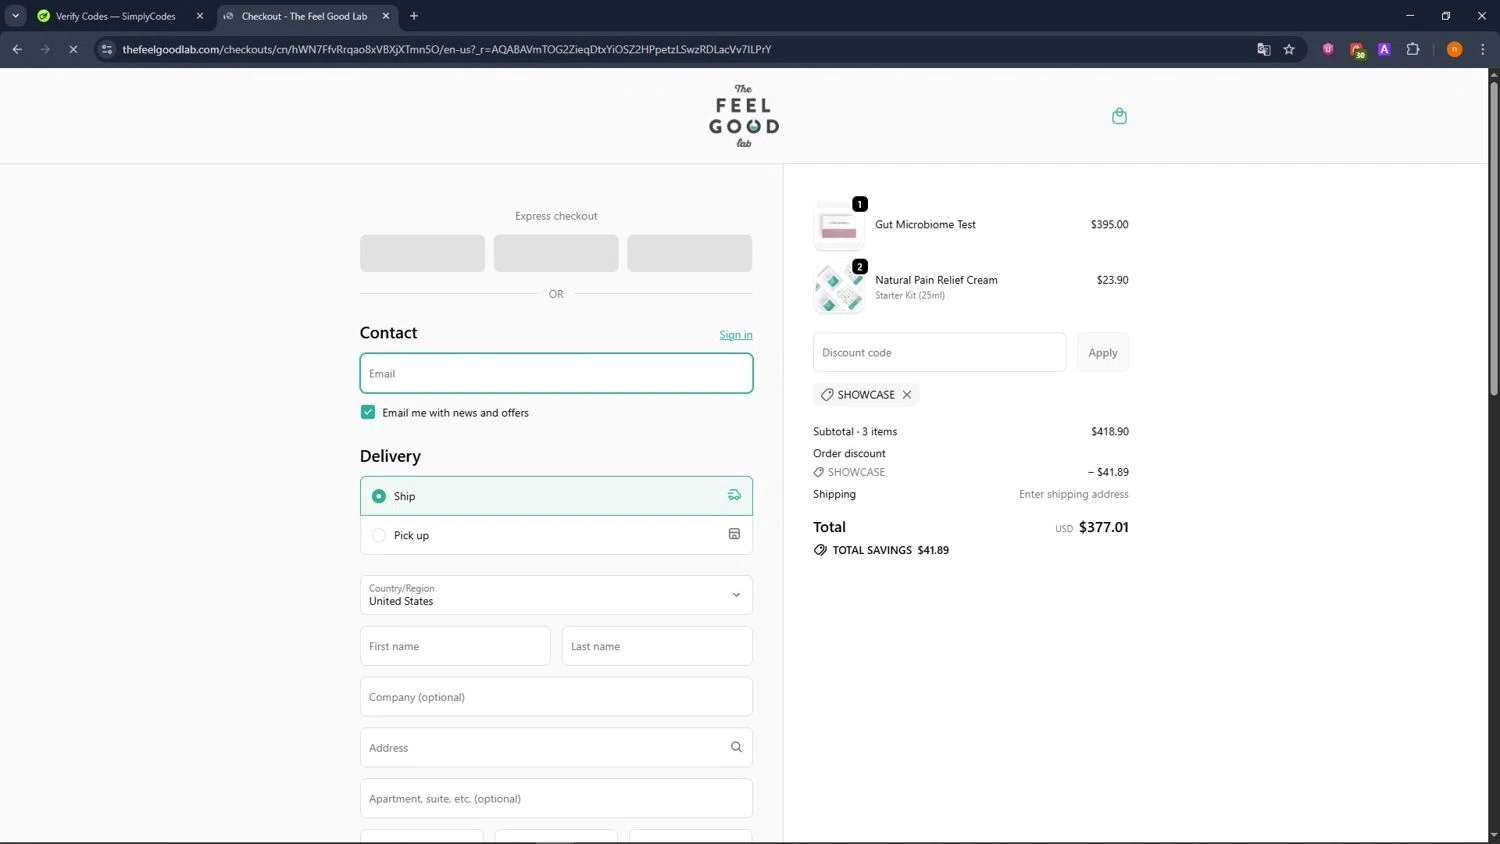The height and width of the screenshot is (844, 1500).
Task: Click the browser forward arrow
Action: (x=45, y=49)
